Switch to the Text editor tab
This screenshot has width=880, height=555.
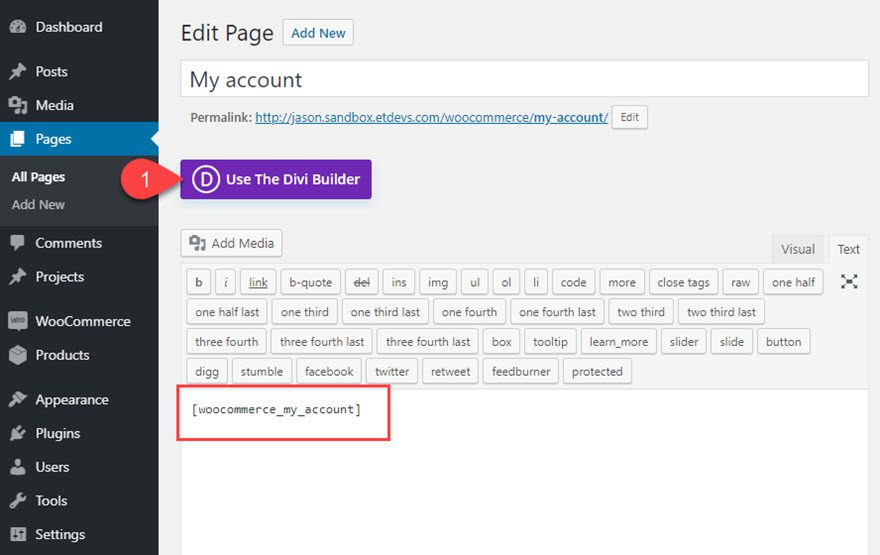pyautogui.click(x=848, y=249)
